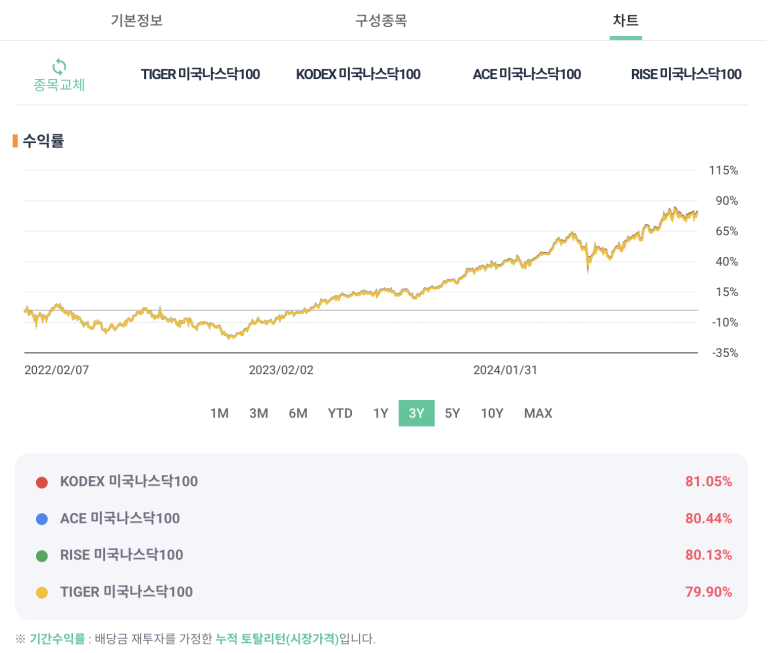Viewport: 773px width, 653px height.
Task: Click 누적 토탈리턴(시장가격) footnote text
Action: 278,639
